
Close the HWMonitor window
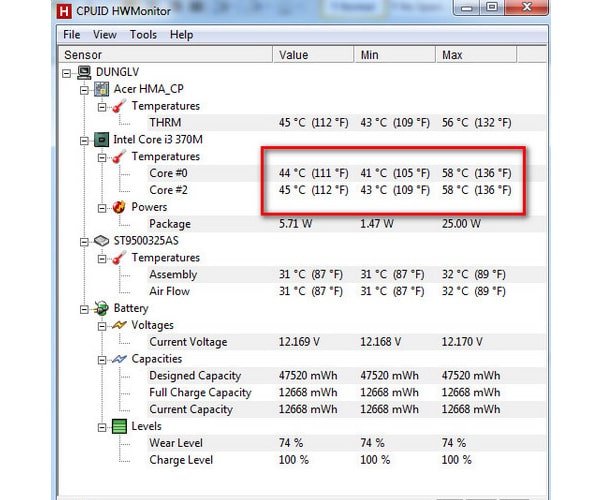pyautogui.click(x=527, y=7)
